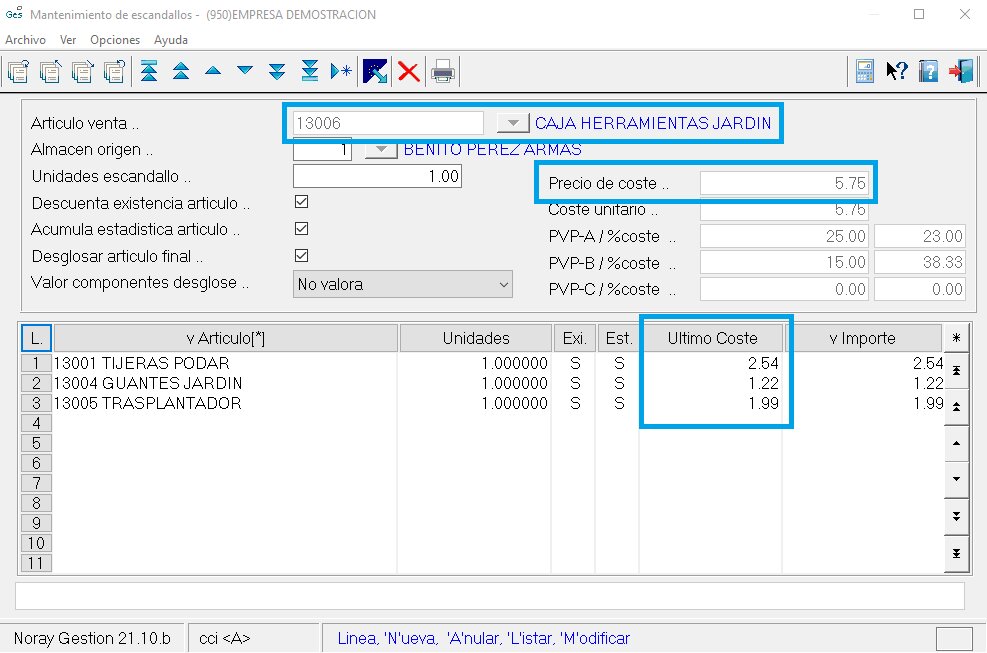Jump to the first record using the double-up arrow with bar
The height and width of the screenshot is (653, 987).
(149, 71)
